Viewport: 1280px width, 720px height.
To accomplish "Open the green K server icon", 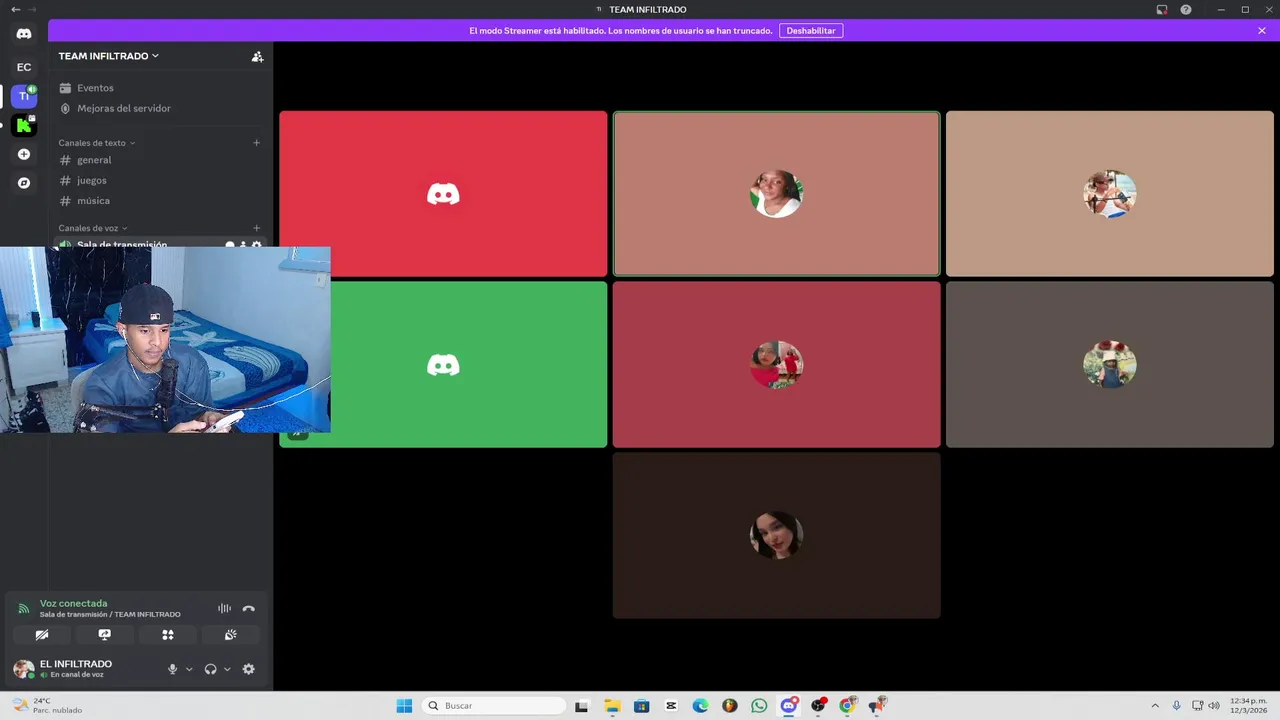I will pos(24,125).
